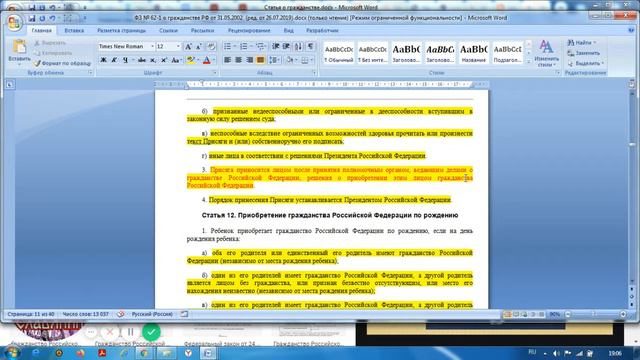Click spell-check status icon in status bar
The image size is (640, 360).
(x=120, y=314)
